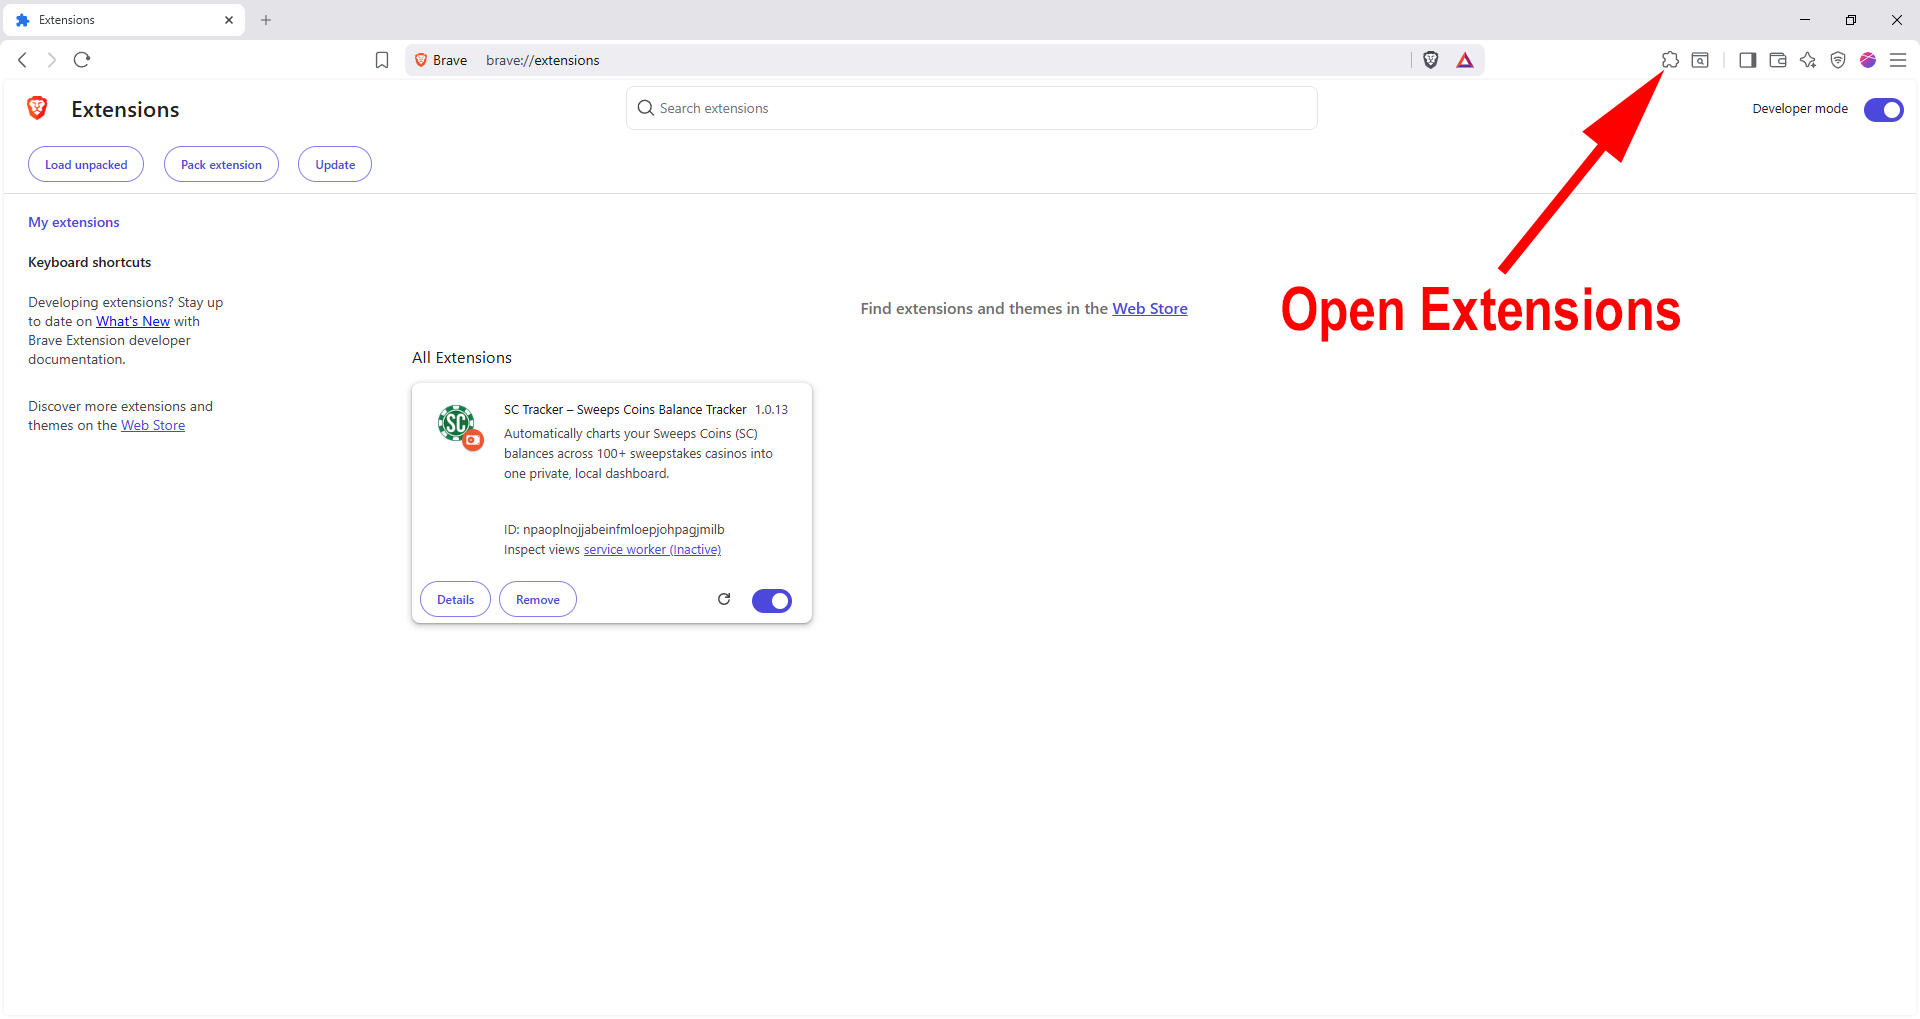The height and width of the screenshot is (1019, 1920).
Task: Open Brave Rewards triangle icon
Action: (1465, 60)
